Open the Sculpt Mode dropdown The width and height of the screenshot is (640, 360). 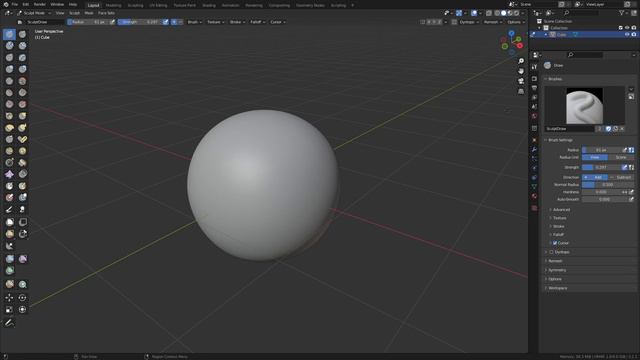[34, 13]
